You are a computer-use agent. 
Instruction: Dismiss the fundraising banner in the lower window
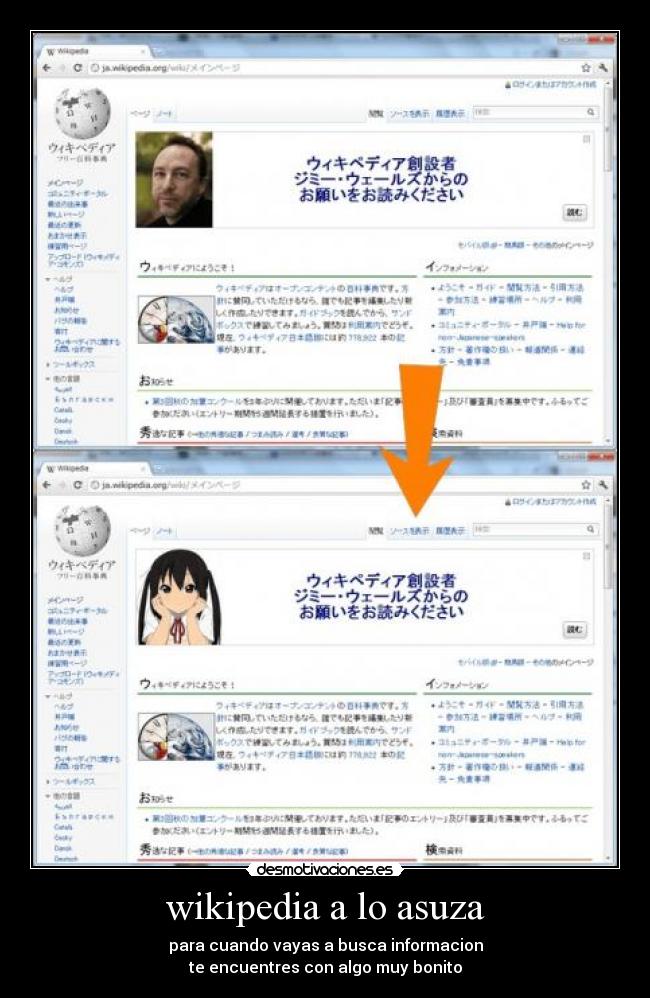point(586,556)
